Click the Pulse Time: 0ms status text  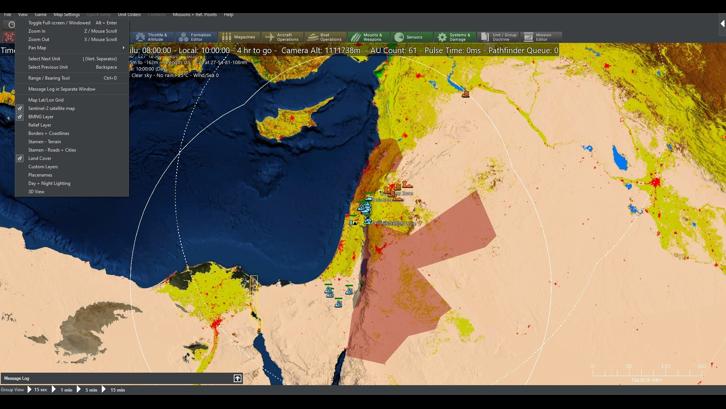[452, 50]
